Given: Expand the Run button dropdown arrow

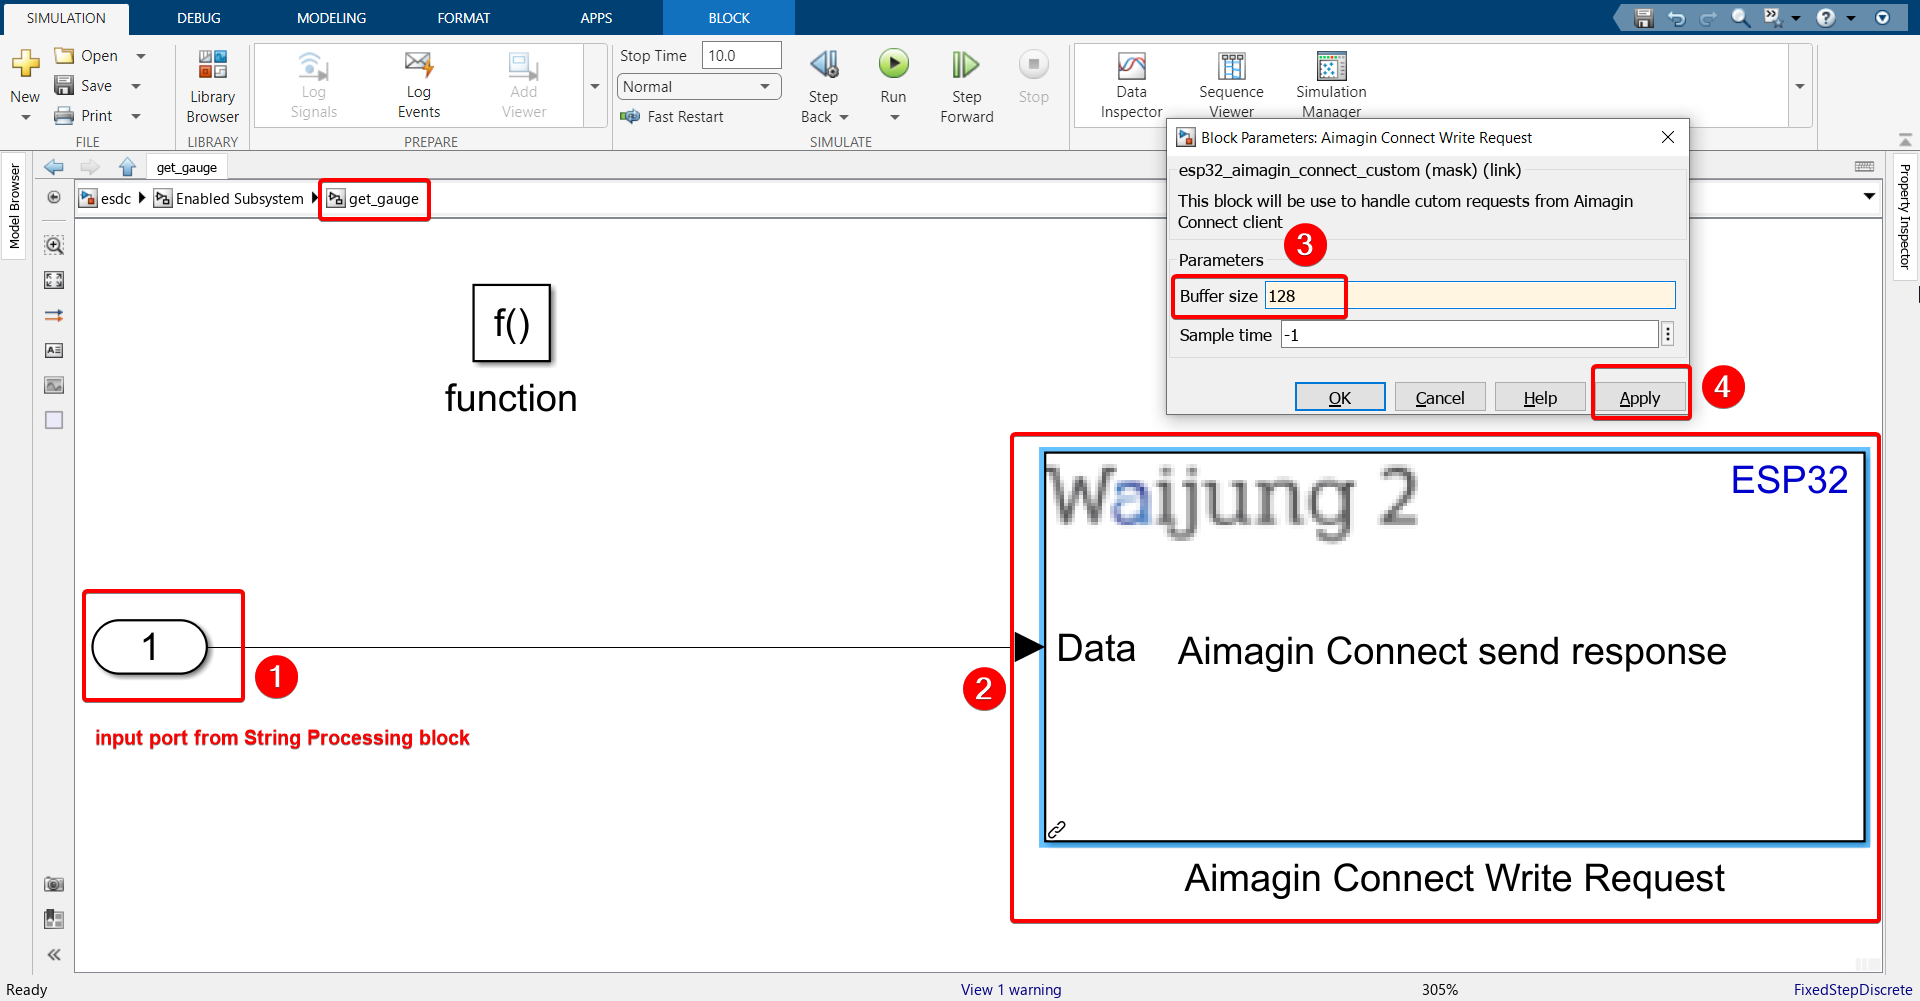Looking at the screenshot, I should [894, 118].
